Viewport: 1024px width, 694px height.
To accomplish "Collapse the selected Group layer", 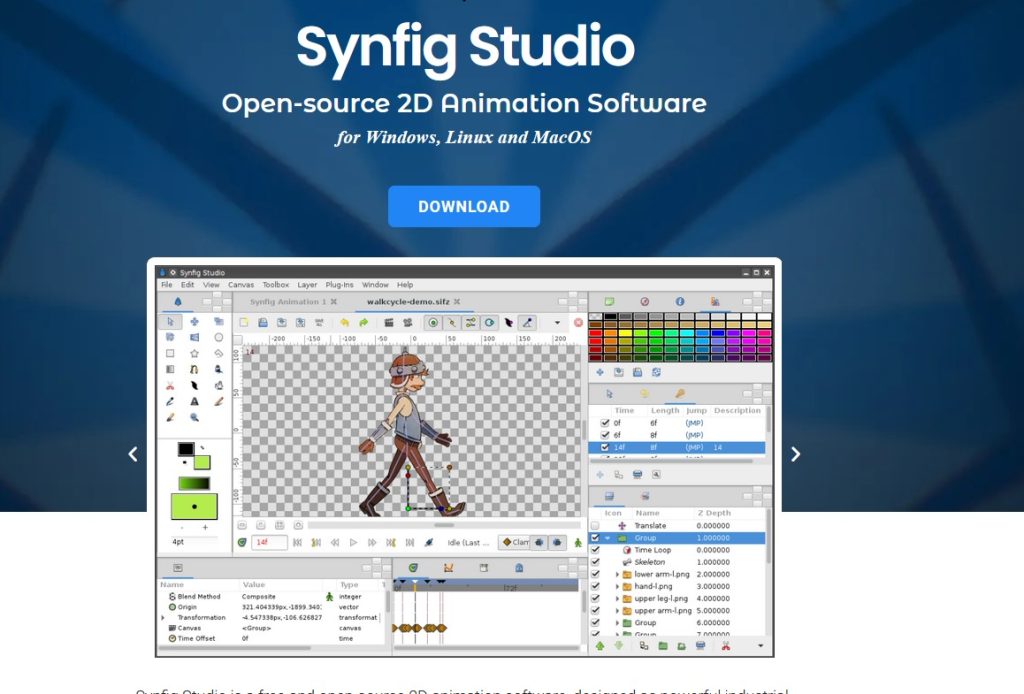I will pos(608,538).
